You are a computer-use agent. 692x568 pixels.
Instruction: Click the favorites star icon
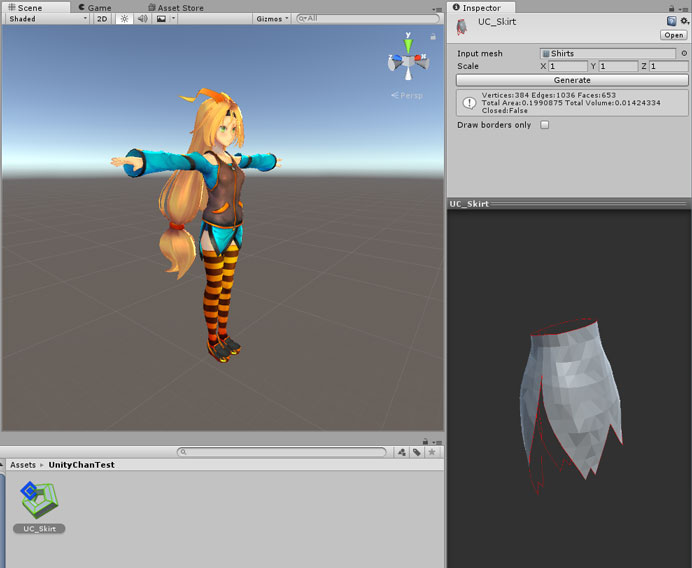(432, 452)
